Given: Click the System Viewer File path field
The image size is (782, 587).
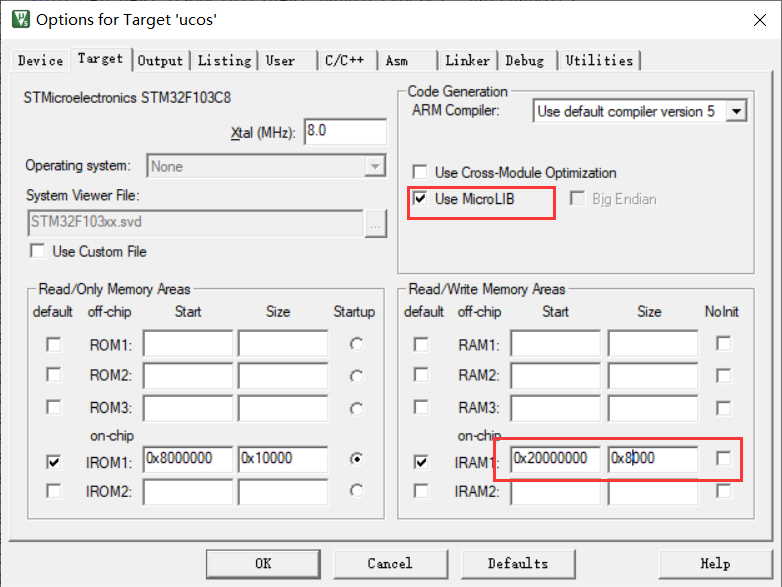Looking at the screenshot, I should point(196,223).
